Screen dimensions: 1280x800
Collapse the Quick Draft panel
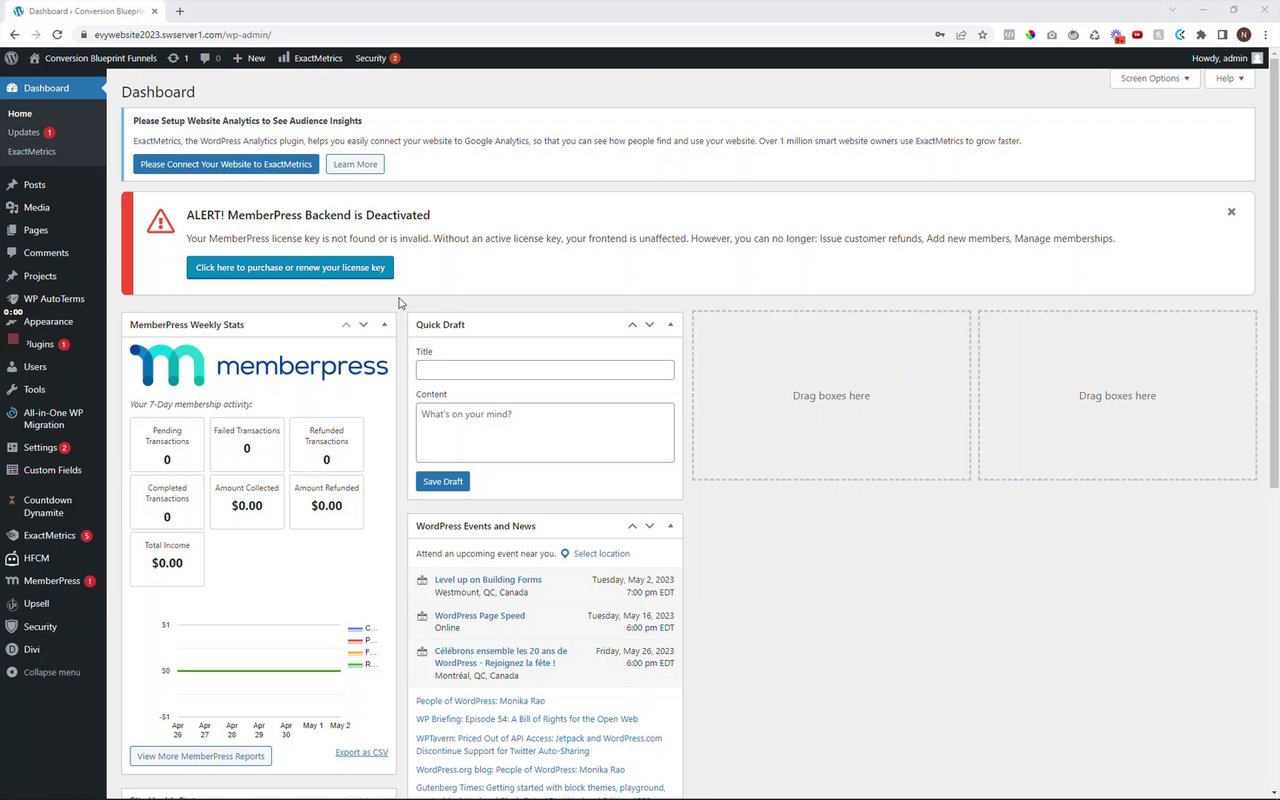pyautogui.click(x=671, y=325)
